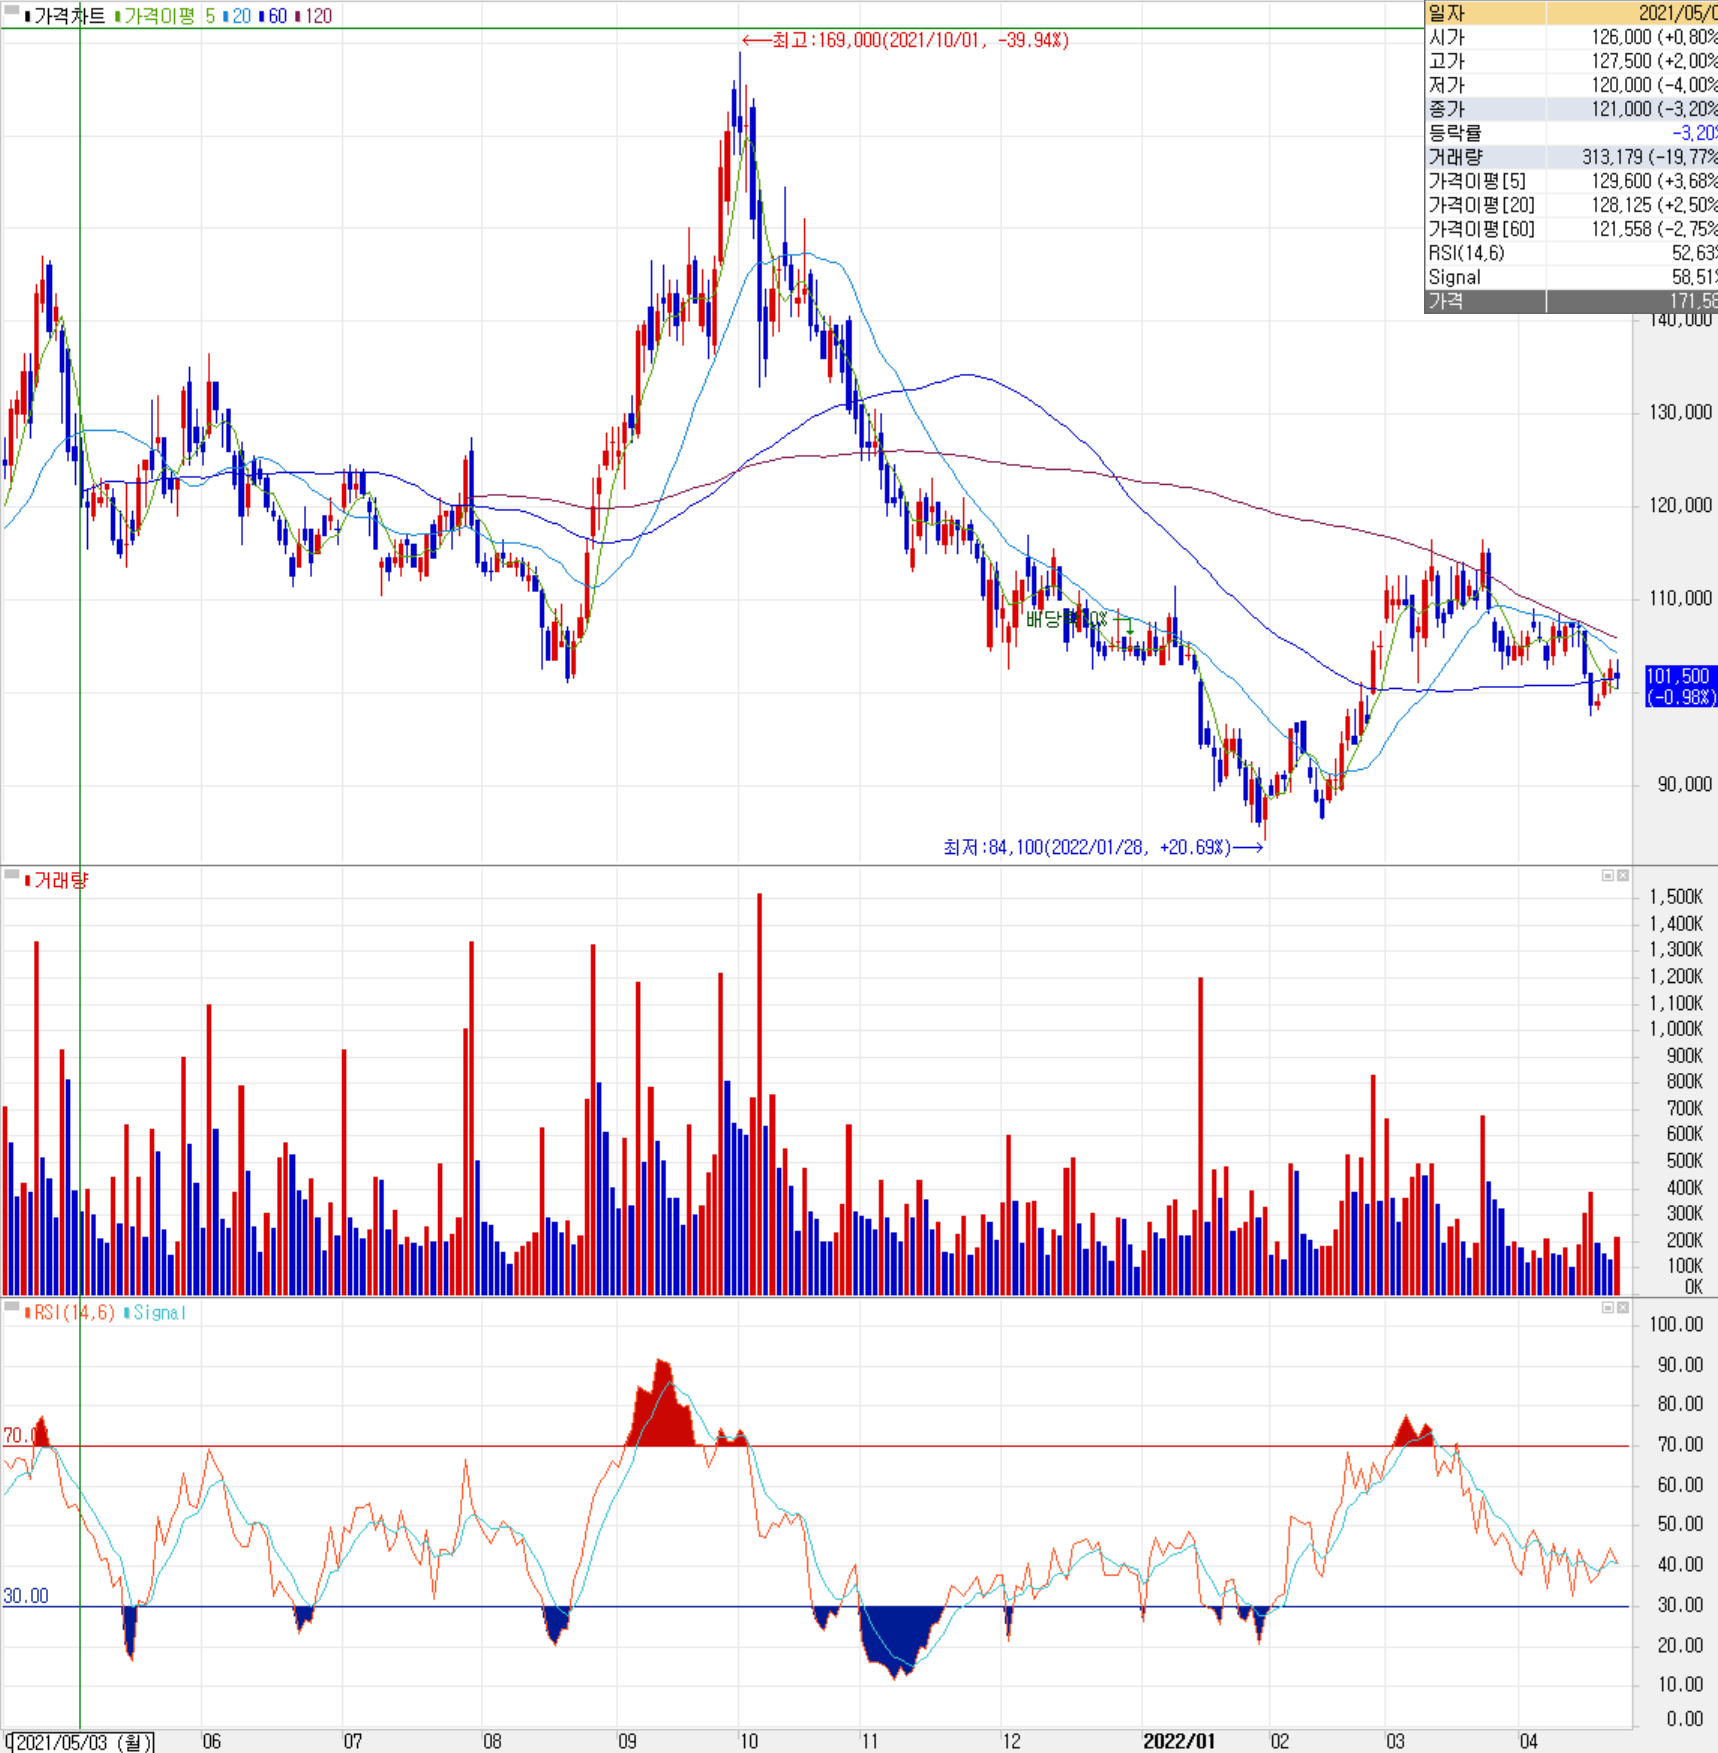
Task: Click the 거래량 313,179 row
Action: (1571, 157)
